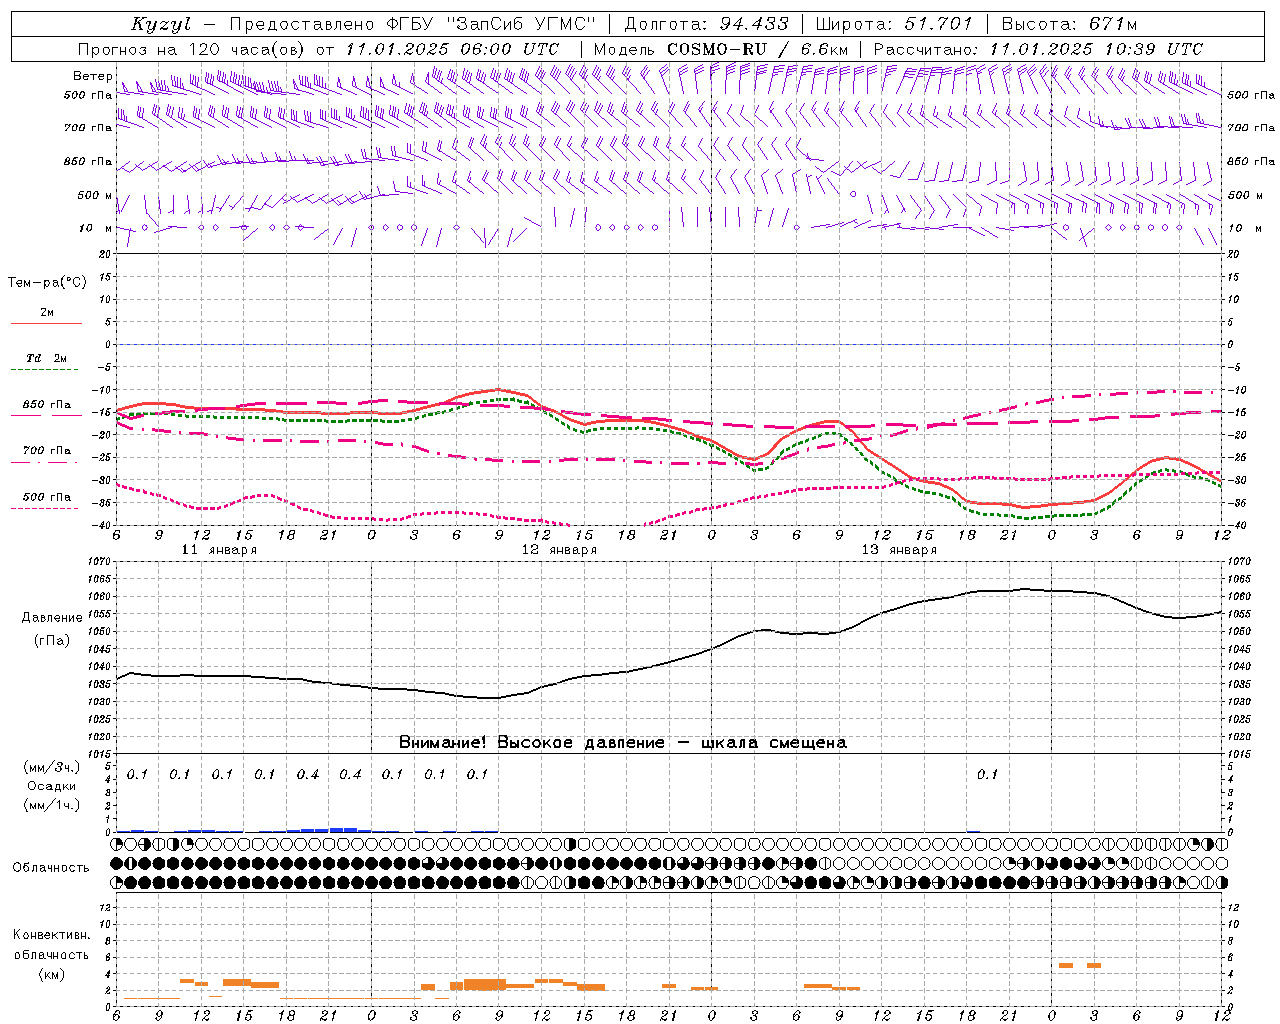
Task: Click 700 гПа entry in temperature legend
Action: click(47, 451)
